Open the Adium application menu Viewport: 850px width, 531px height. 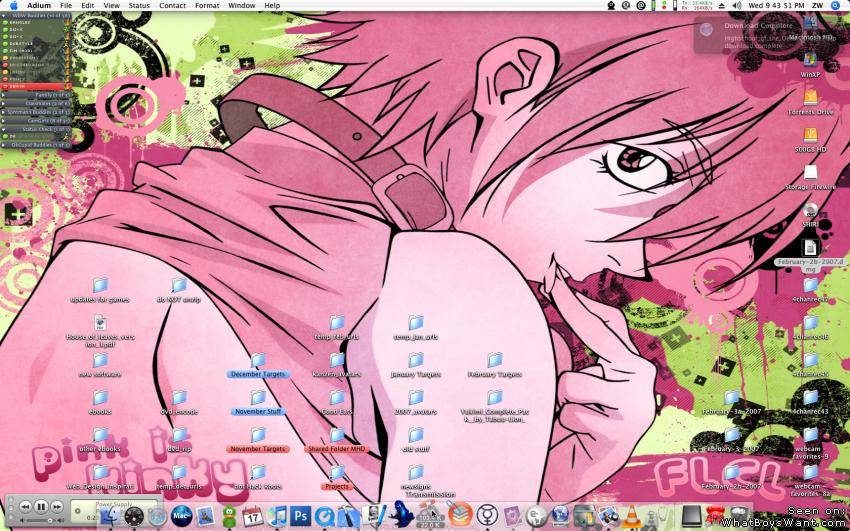point(39,5)
